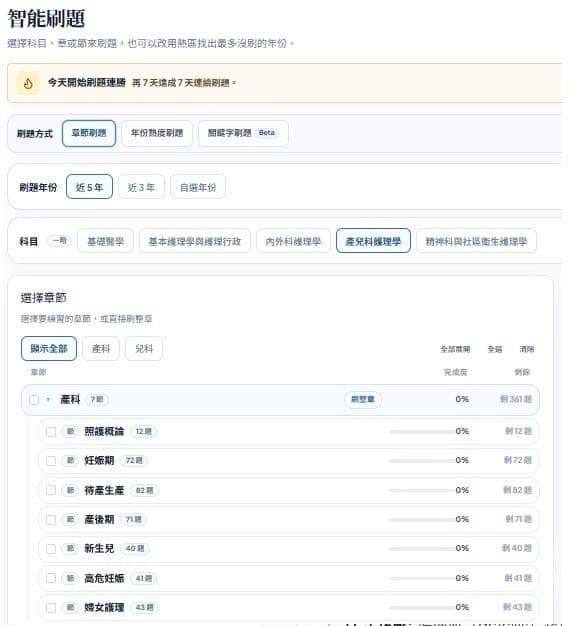The height and width of the screenshot is (626, 570).
Task: Click the flame streak icon in the banner
Action: (x=28, y=83)
